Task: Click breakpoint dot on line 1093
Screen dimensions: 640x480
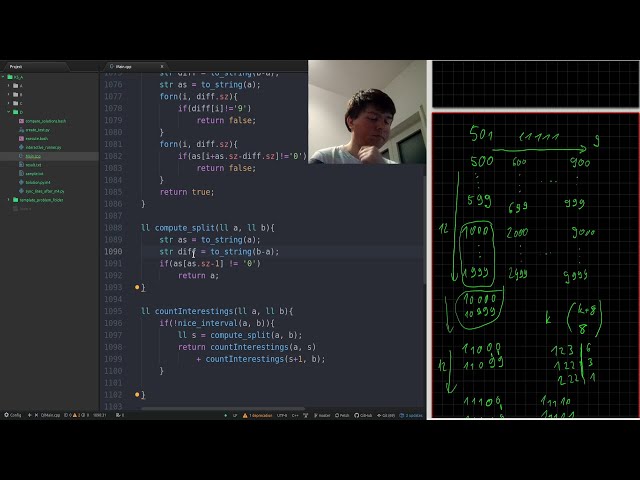Action: [137, 287]
